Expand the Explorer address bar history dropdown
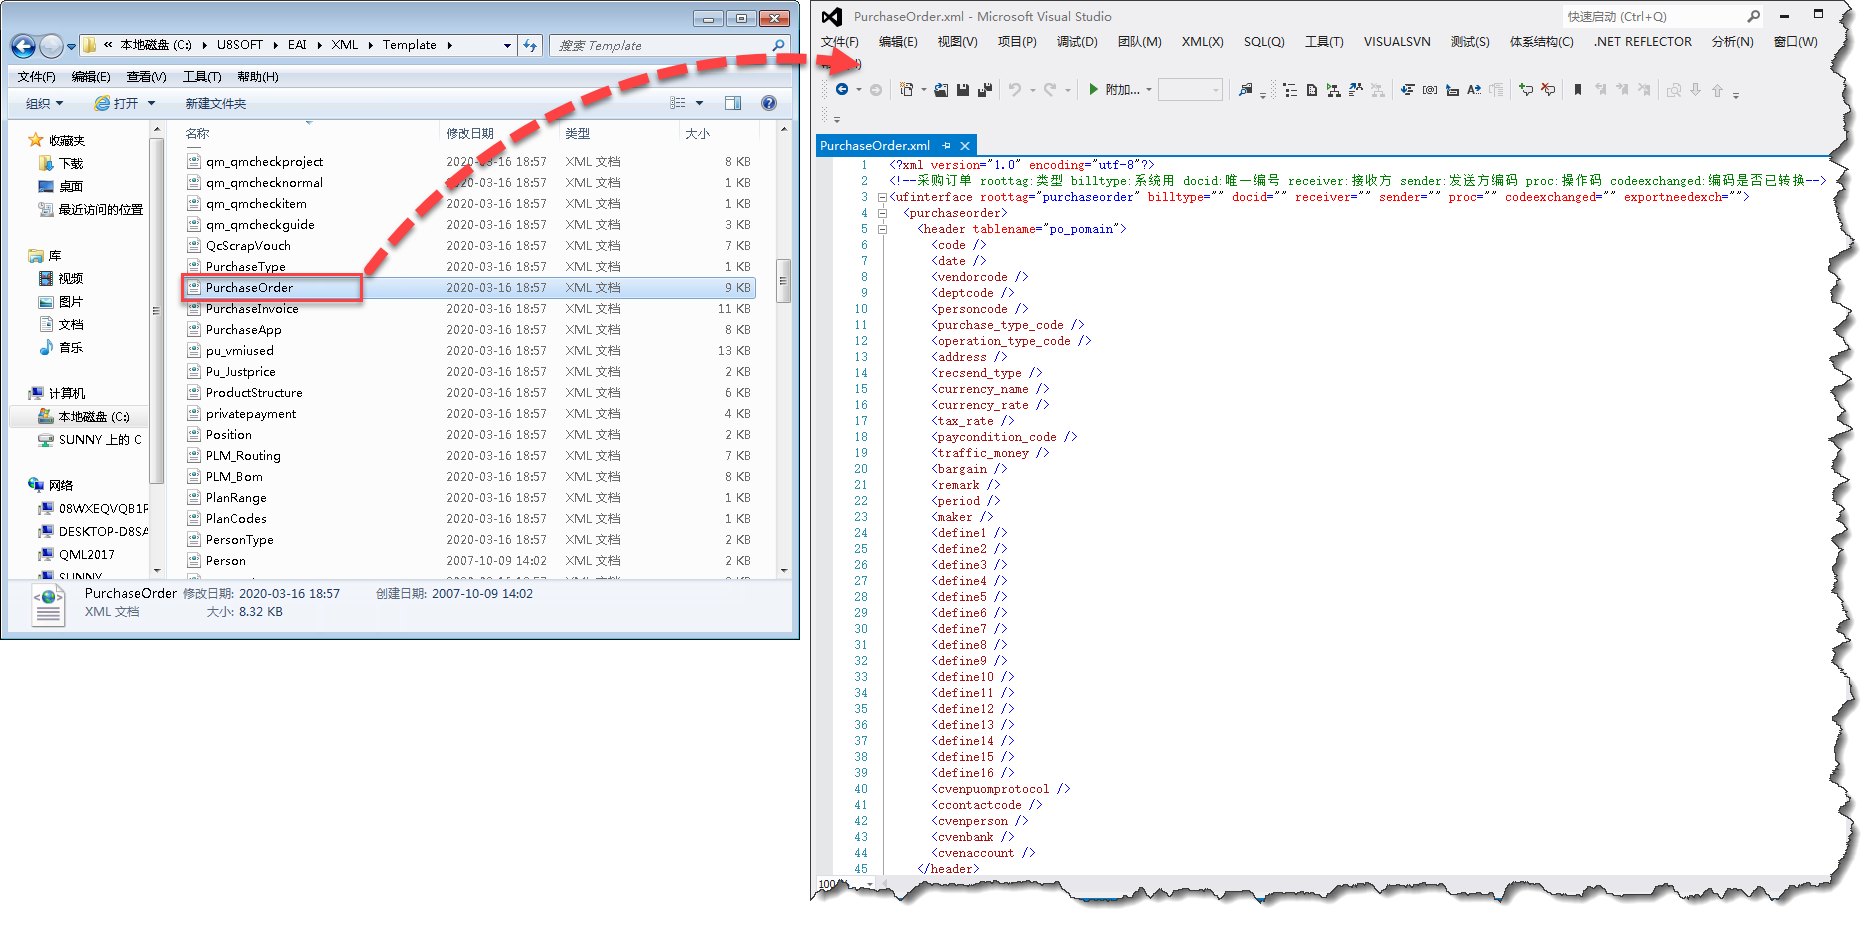 pos(507,45)
